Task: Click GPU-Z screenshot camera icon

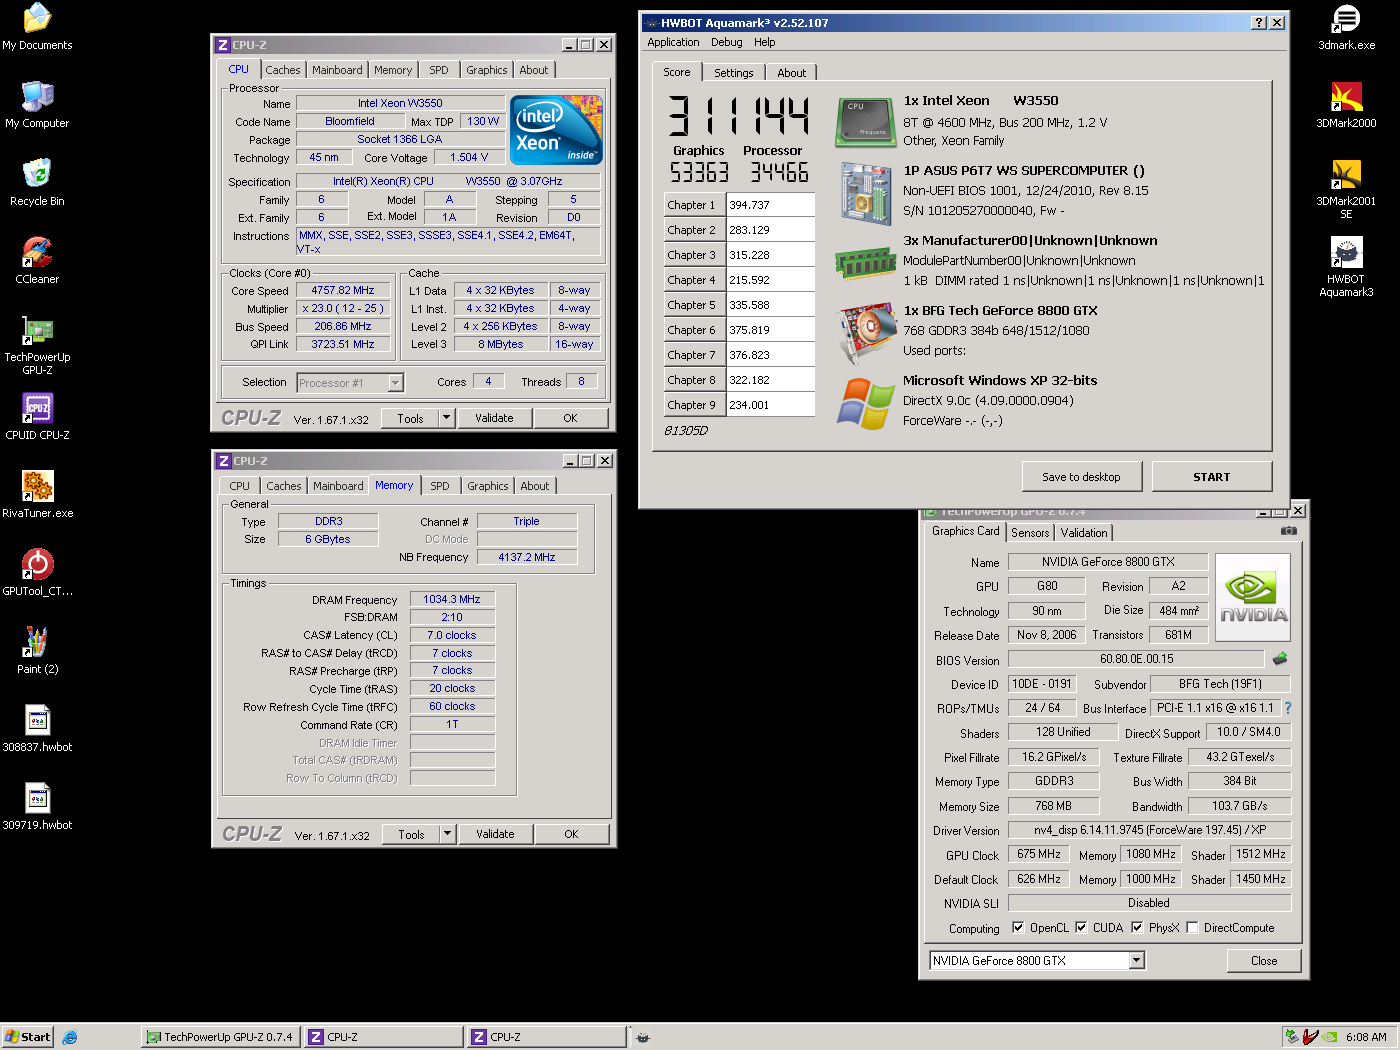Action: [1289, 531]
